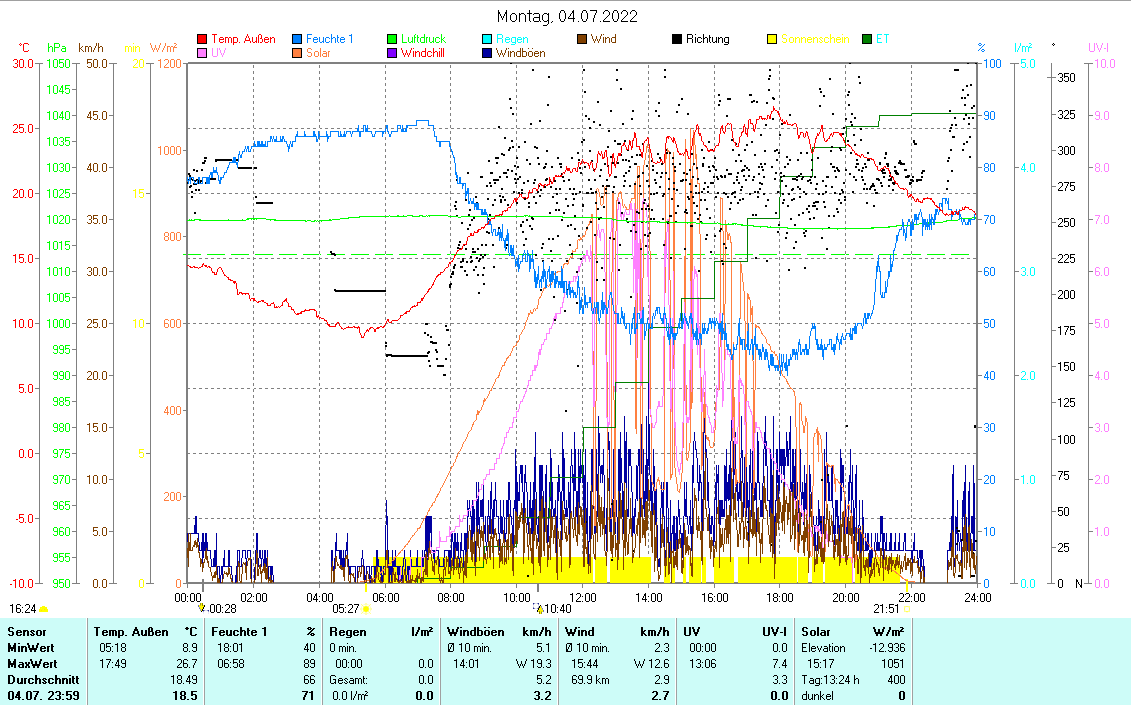Click the chart title Montag, 04.07.2022
Viewport: 1131px width, 705px height.
tap(567, 16)
